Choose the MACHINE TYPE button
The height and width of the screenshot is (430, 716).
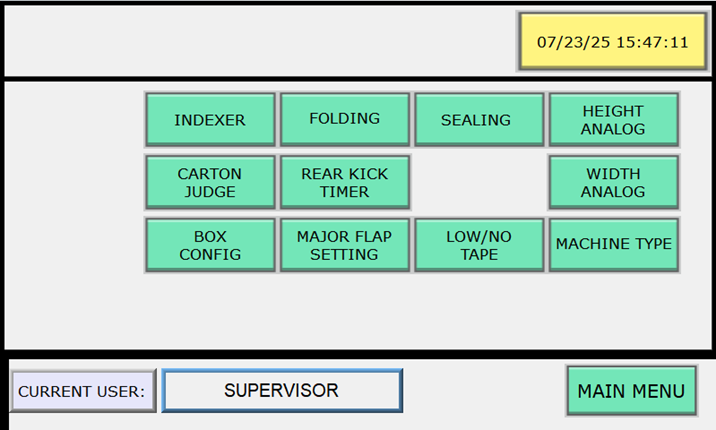click(x=613, y=245)
